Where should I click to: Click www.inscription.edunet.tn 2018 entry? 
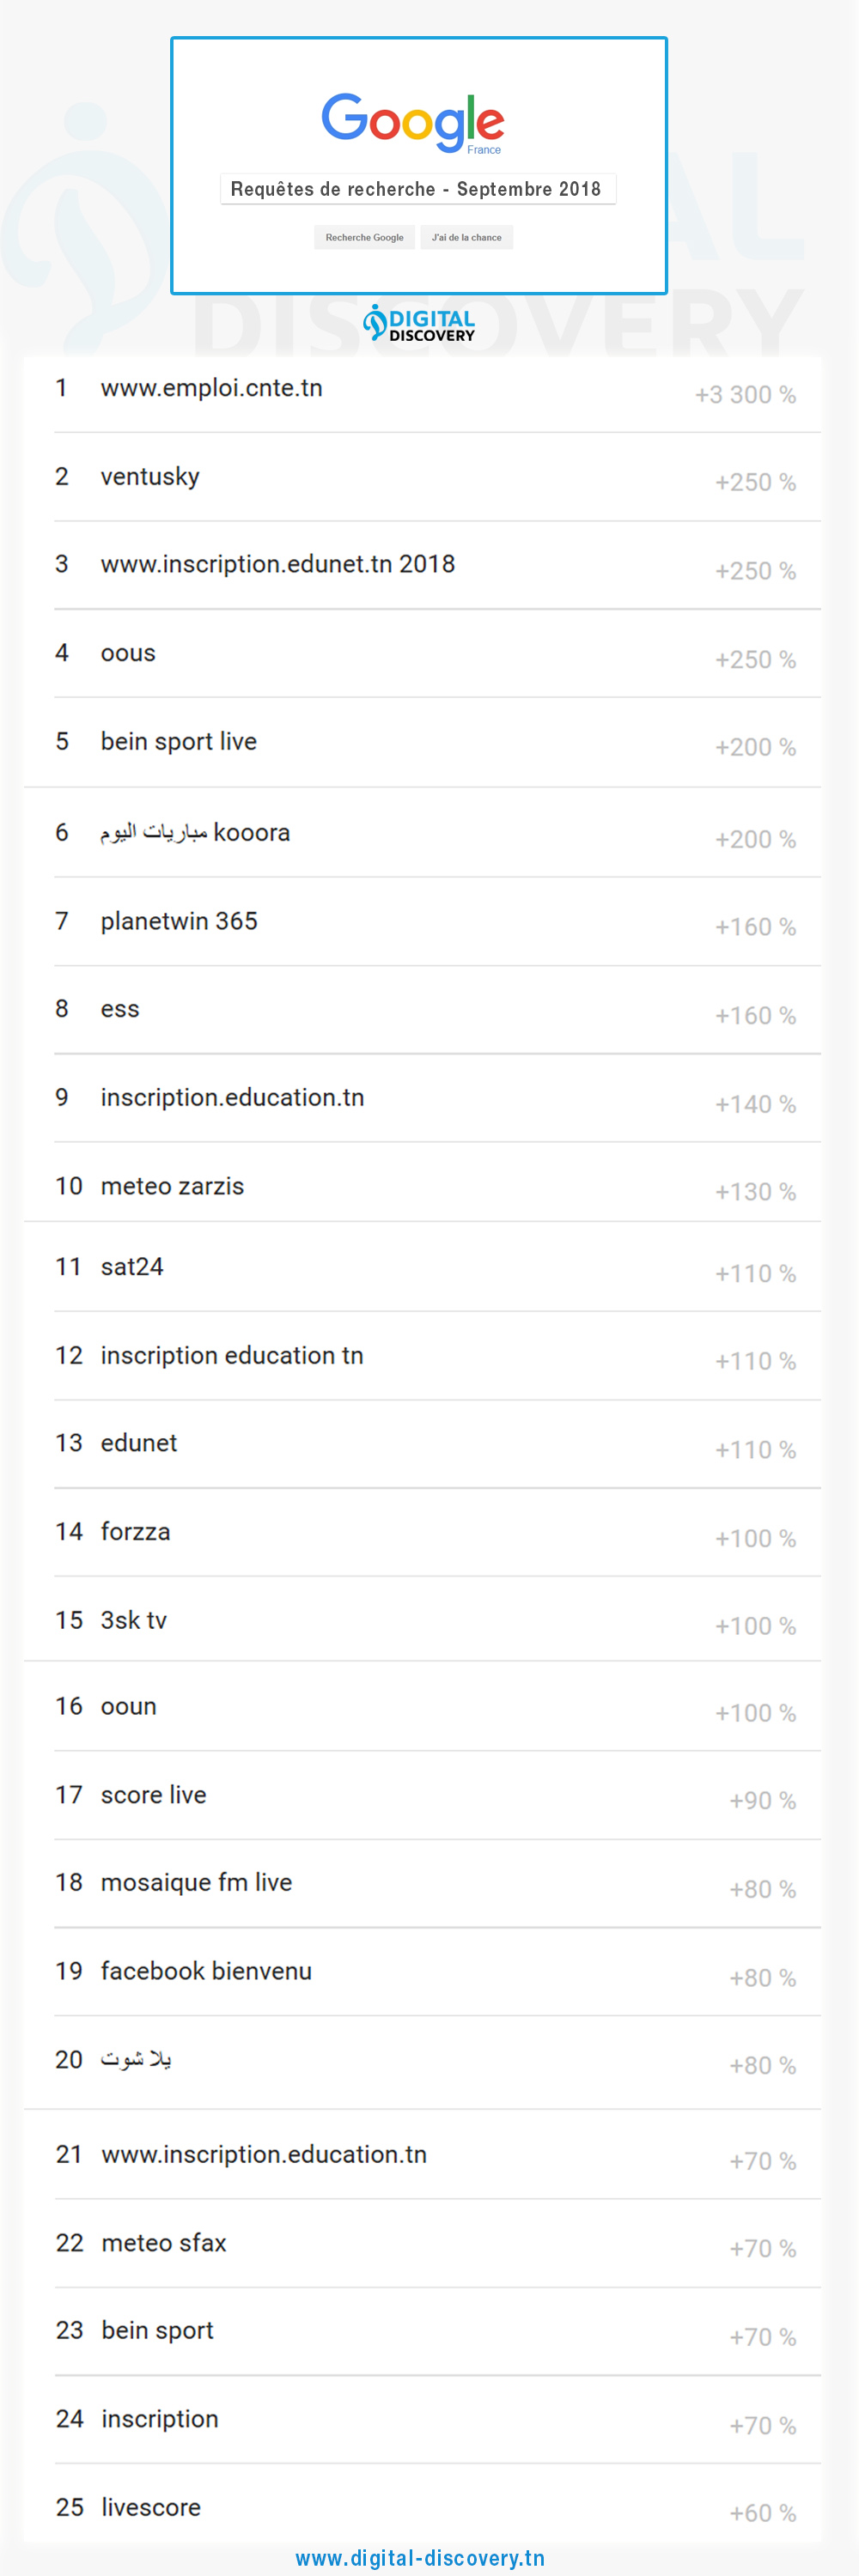(x=277, y=564)
